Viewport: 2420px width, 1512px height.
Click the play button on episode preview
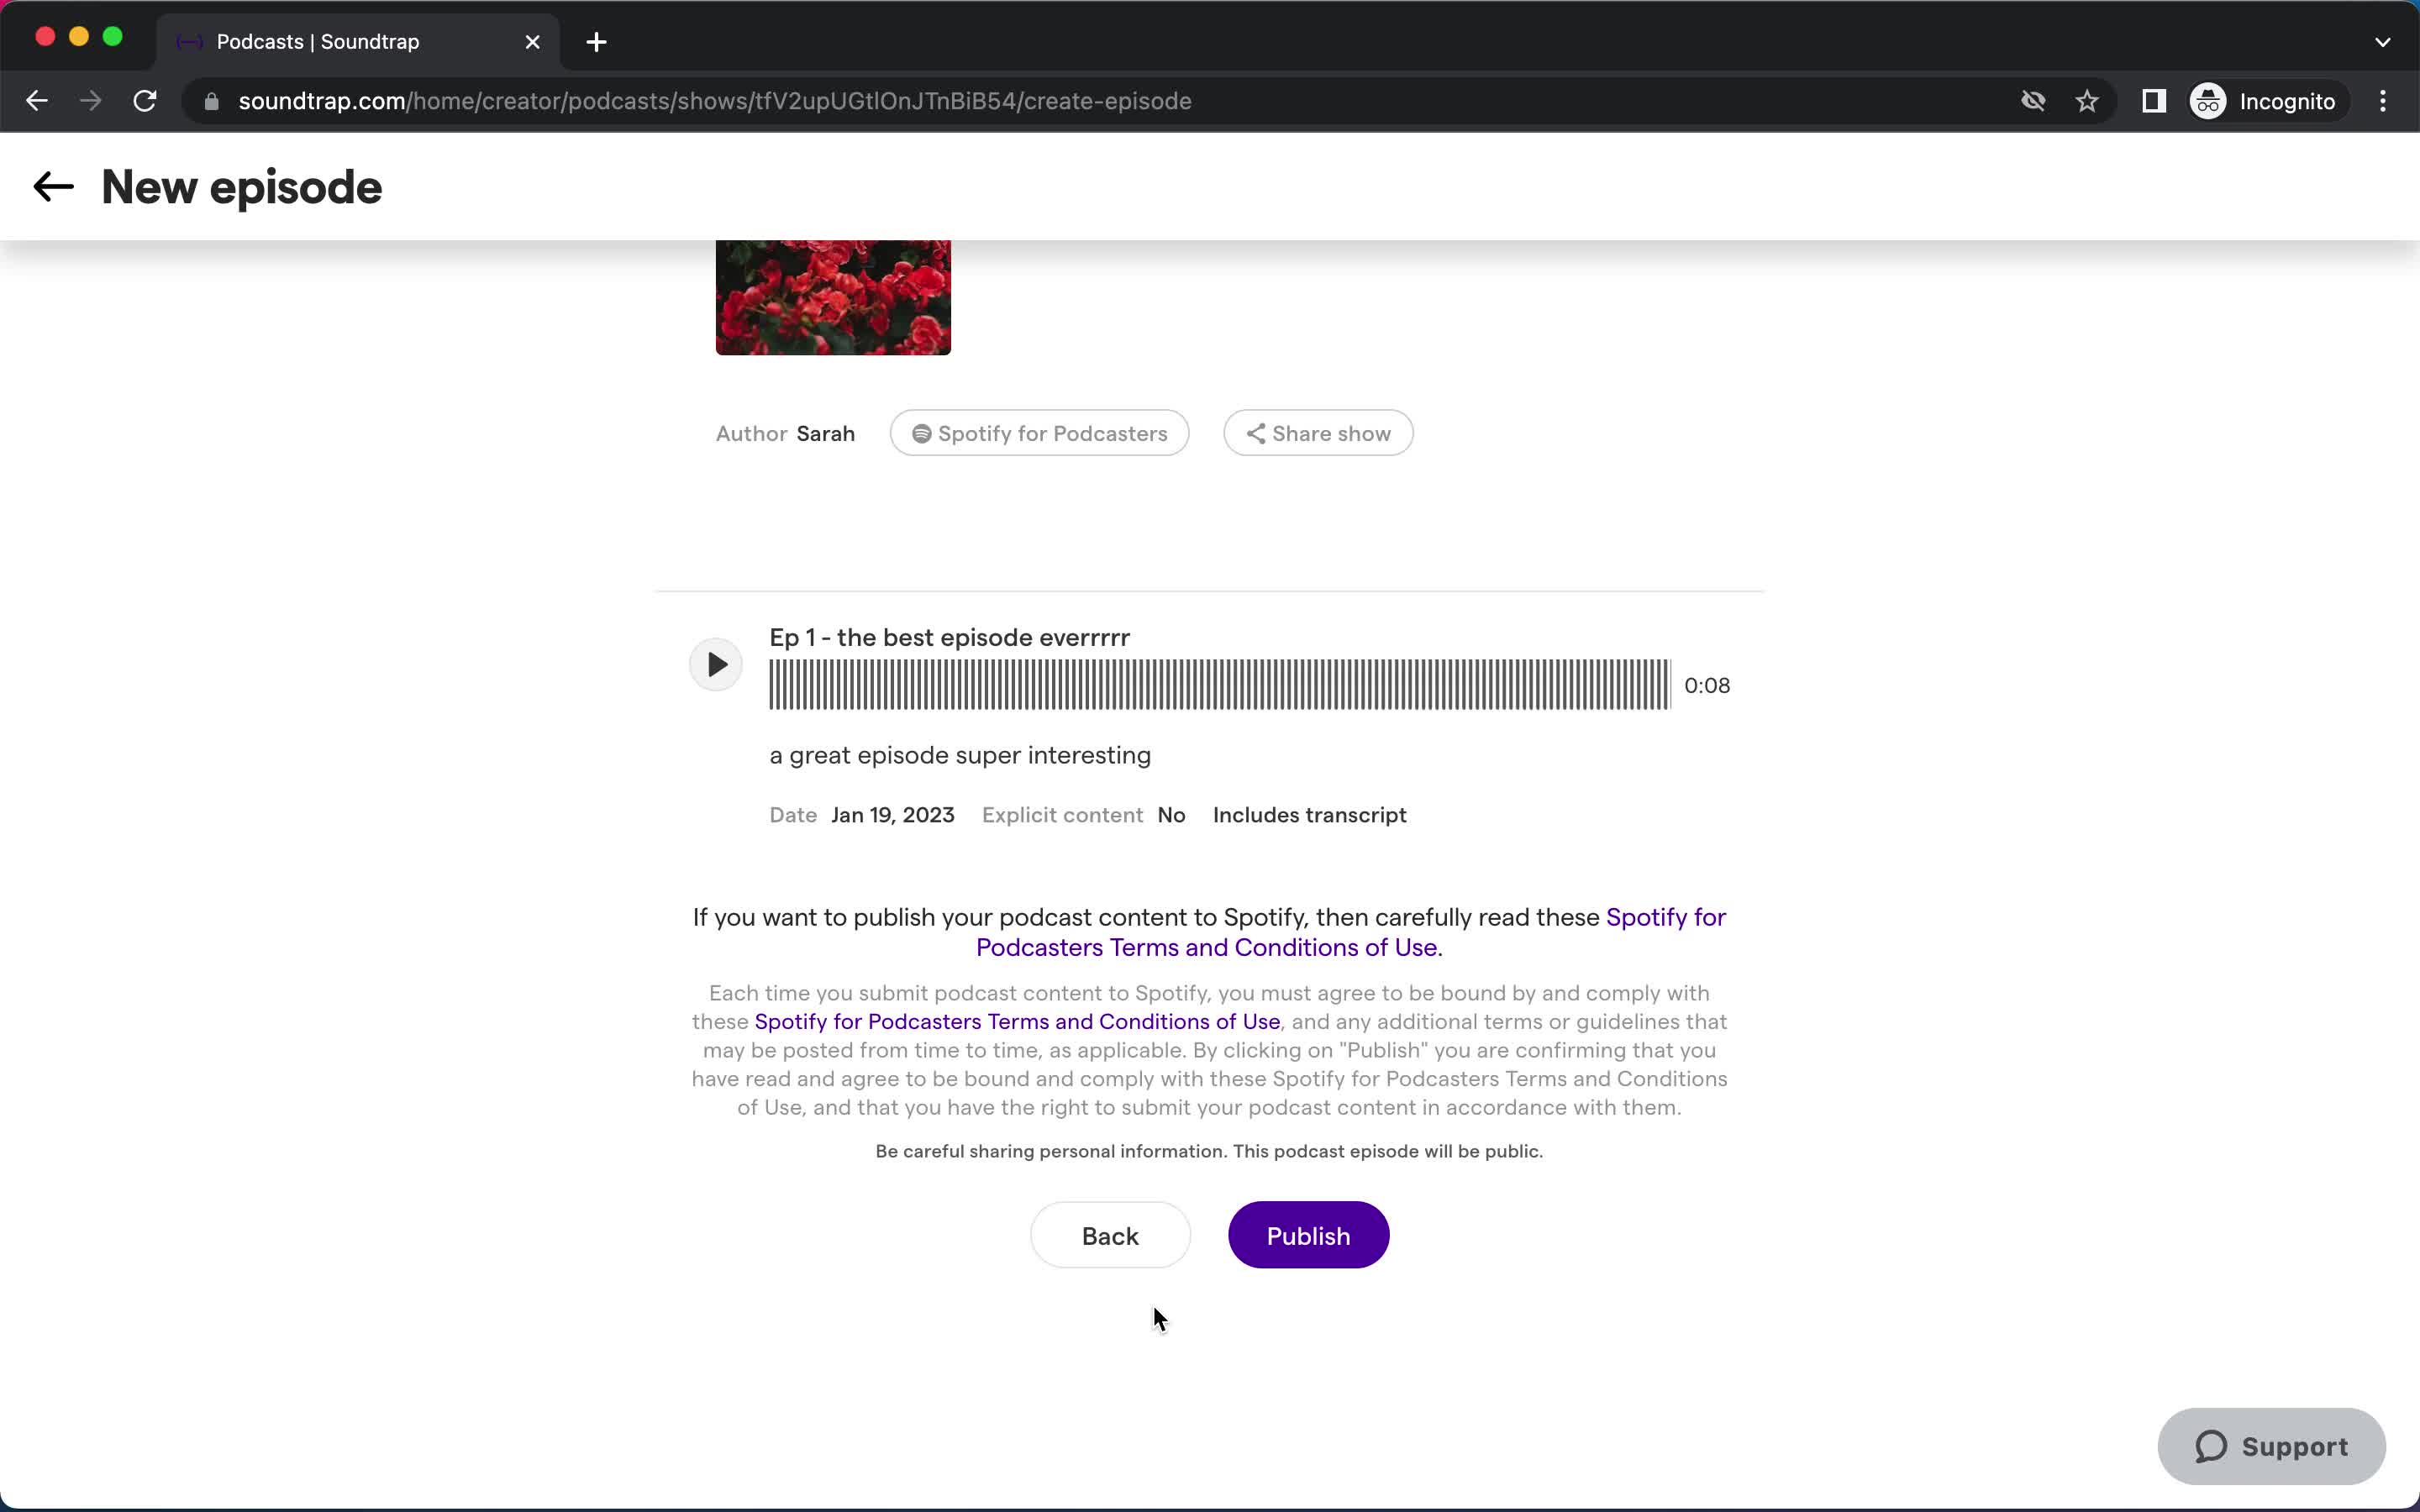point(716,662)
